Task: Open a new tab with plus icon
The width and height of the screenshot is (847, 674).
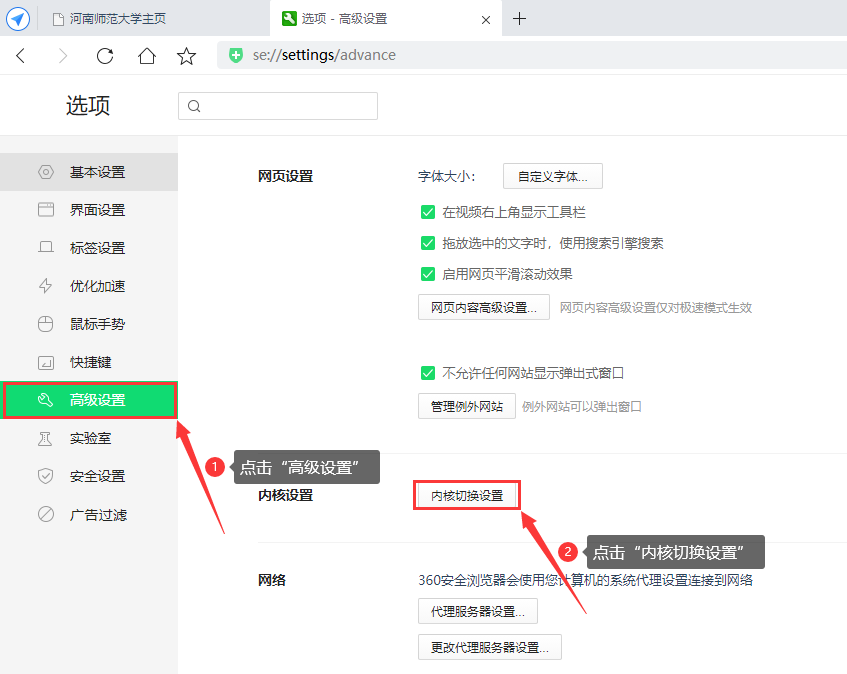Action: (x=519, y=18)
